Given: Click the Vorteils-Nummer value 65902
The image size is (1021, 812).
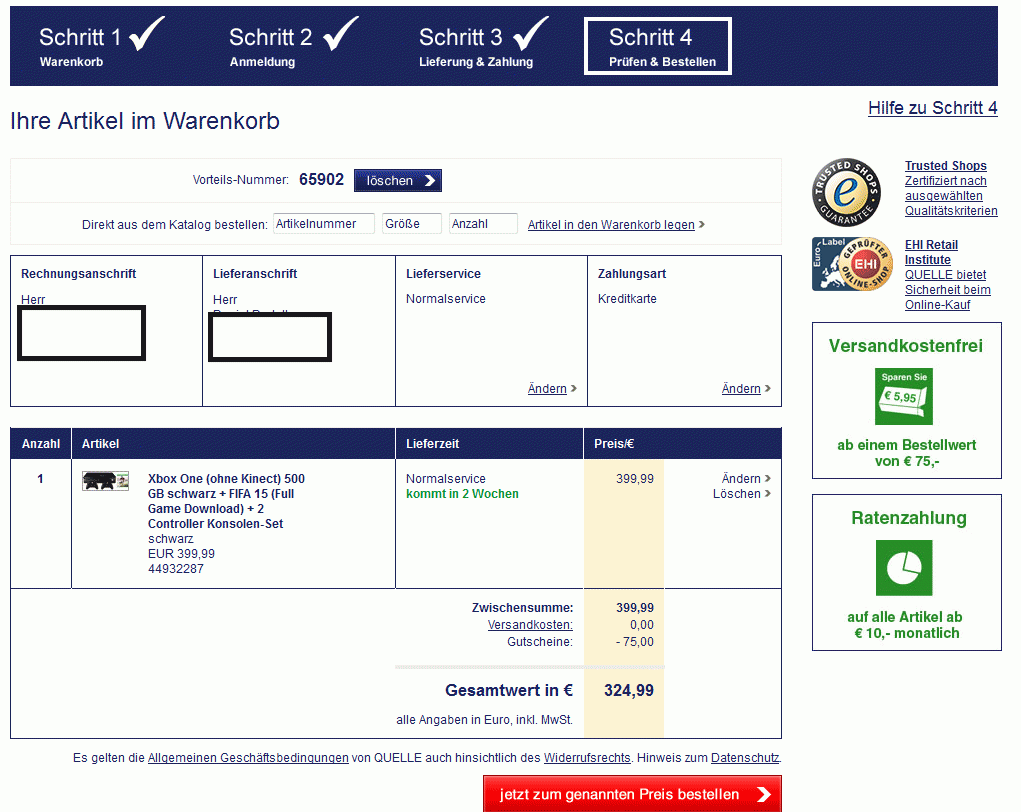Looking at the screenshot, I should (321, 180).
